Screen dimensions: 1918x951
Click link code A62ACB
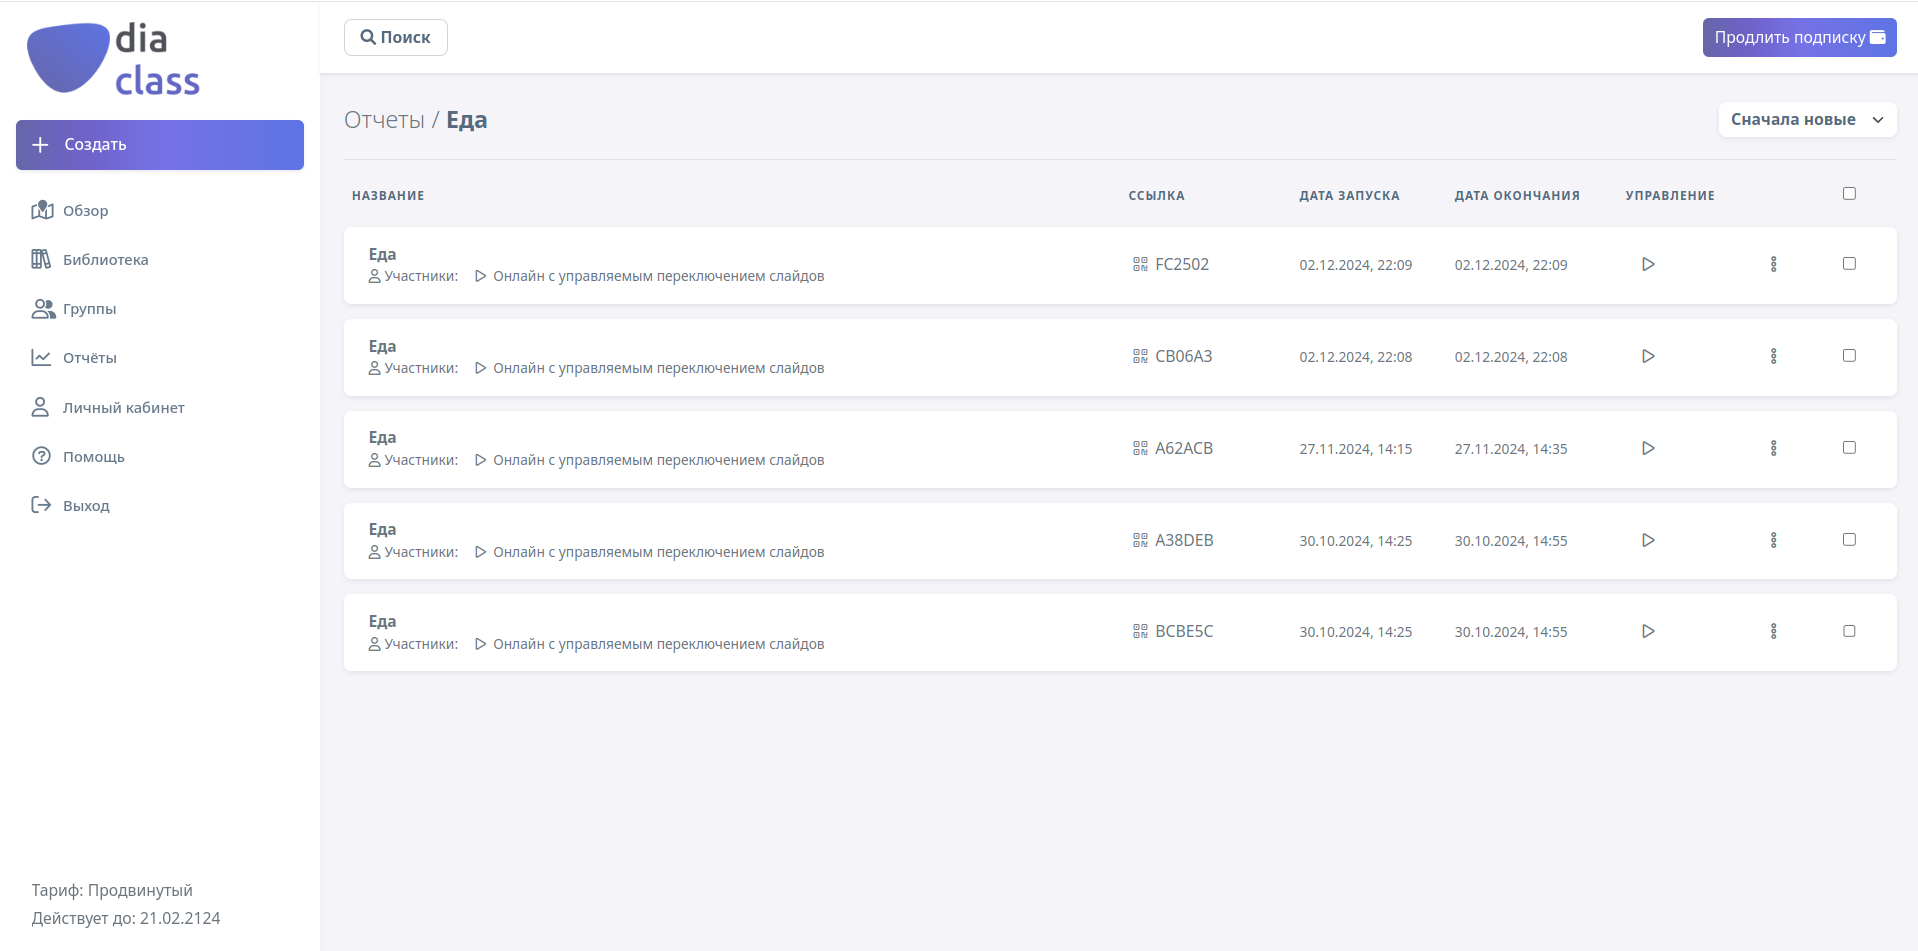click(1184, 448)
